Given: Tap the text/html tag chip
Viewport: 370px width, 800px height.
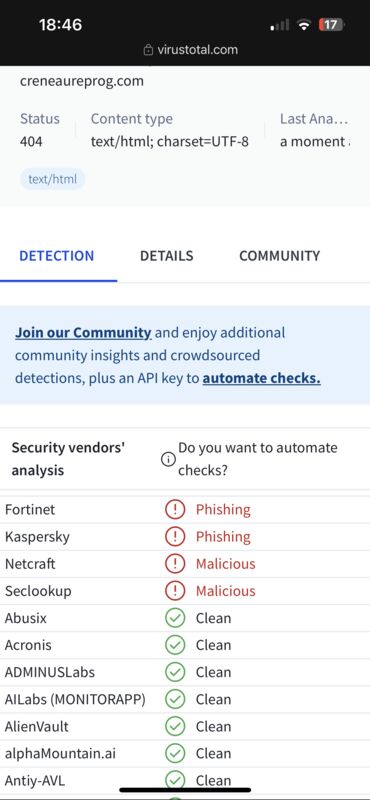Looking at the screenshot, I should pyautogui.click(x=53, y=179).
